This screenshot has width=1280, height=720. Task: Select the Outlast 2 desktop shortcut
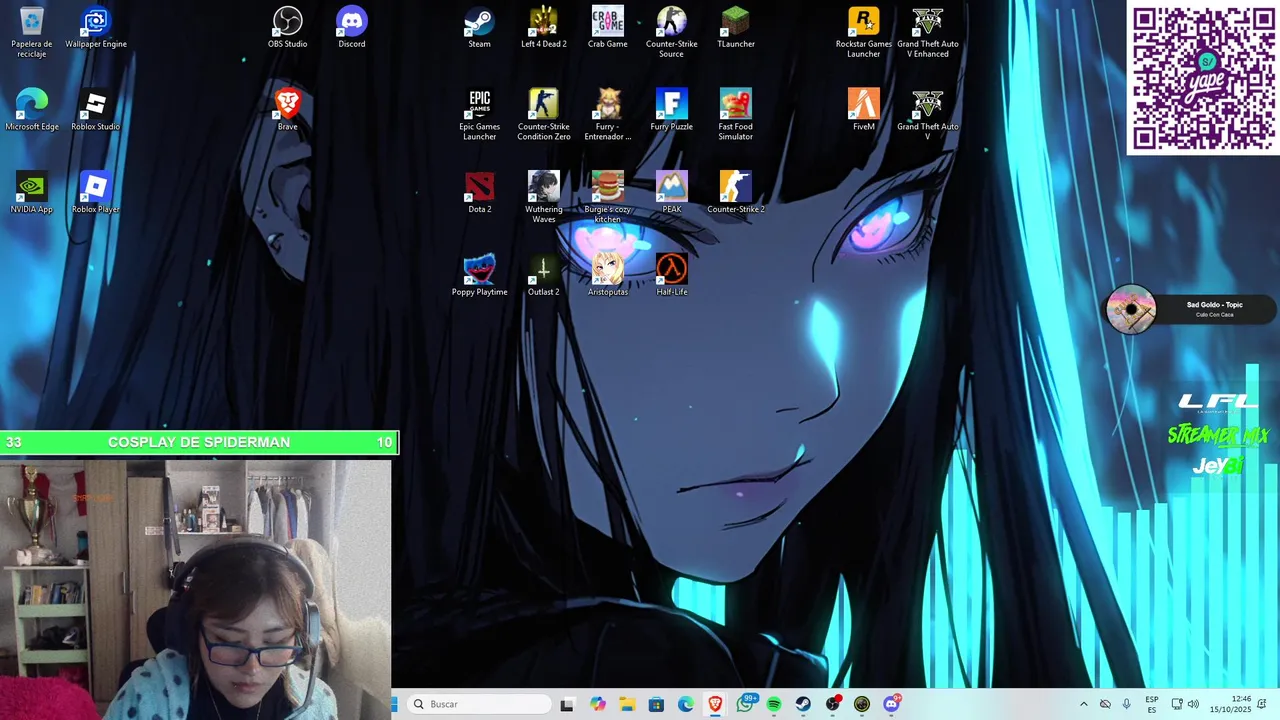pyautogui.click(x=544, y=276)
